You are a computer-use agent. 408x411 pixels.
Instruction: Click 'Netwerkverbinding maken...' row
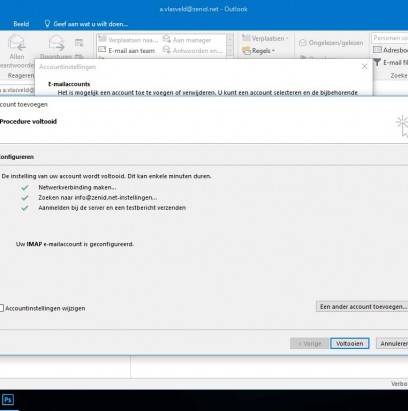point(77,187)
